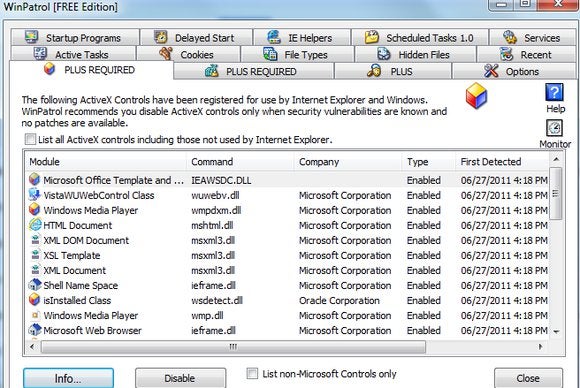Click the horizontal scroll left arrow
The height and width of the screenshot is (388, 580).
point(32,347)
